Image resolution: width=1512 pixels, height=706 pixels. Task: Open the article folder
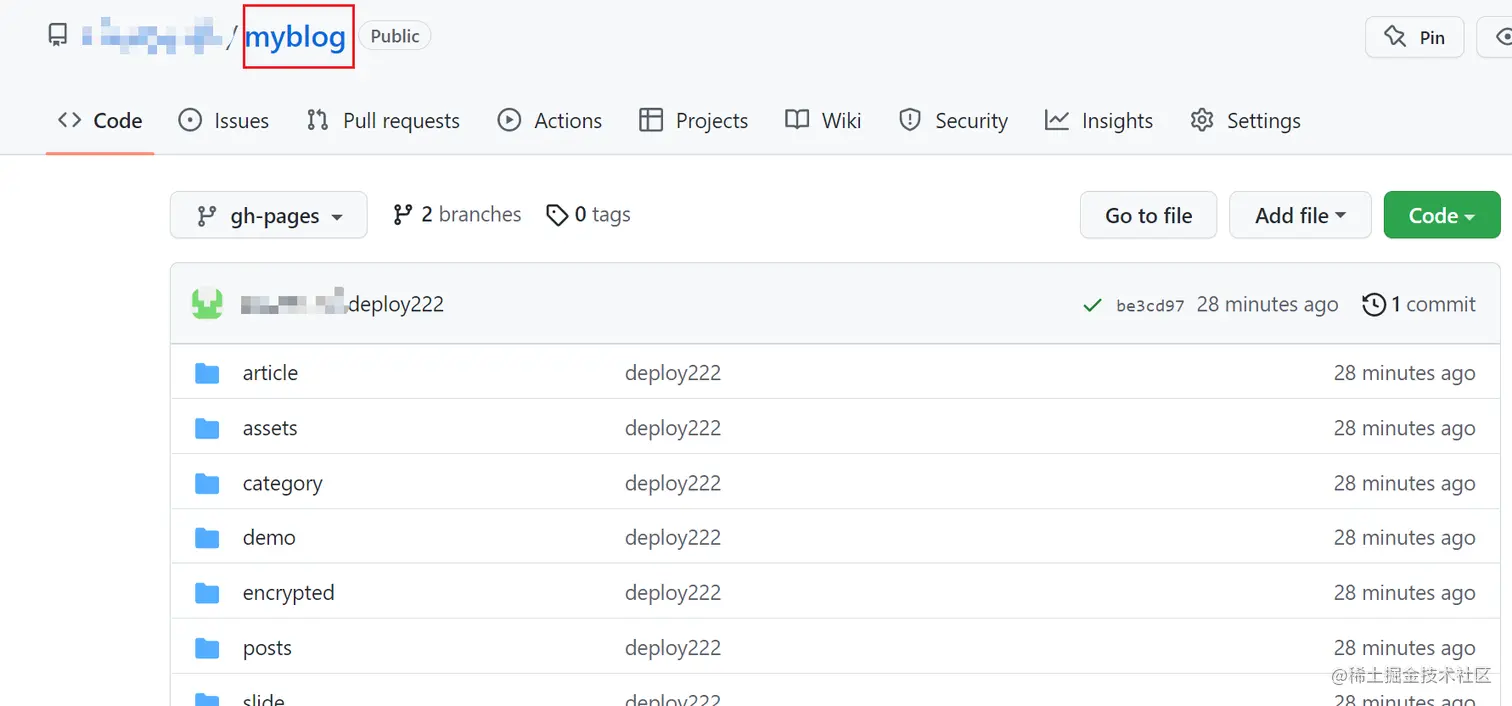point(270,373)
